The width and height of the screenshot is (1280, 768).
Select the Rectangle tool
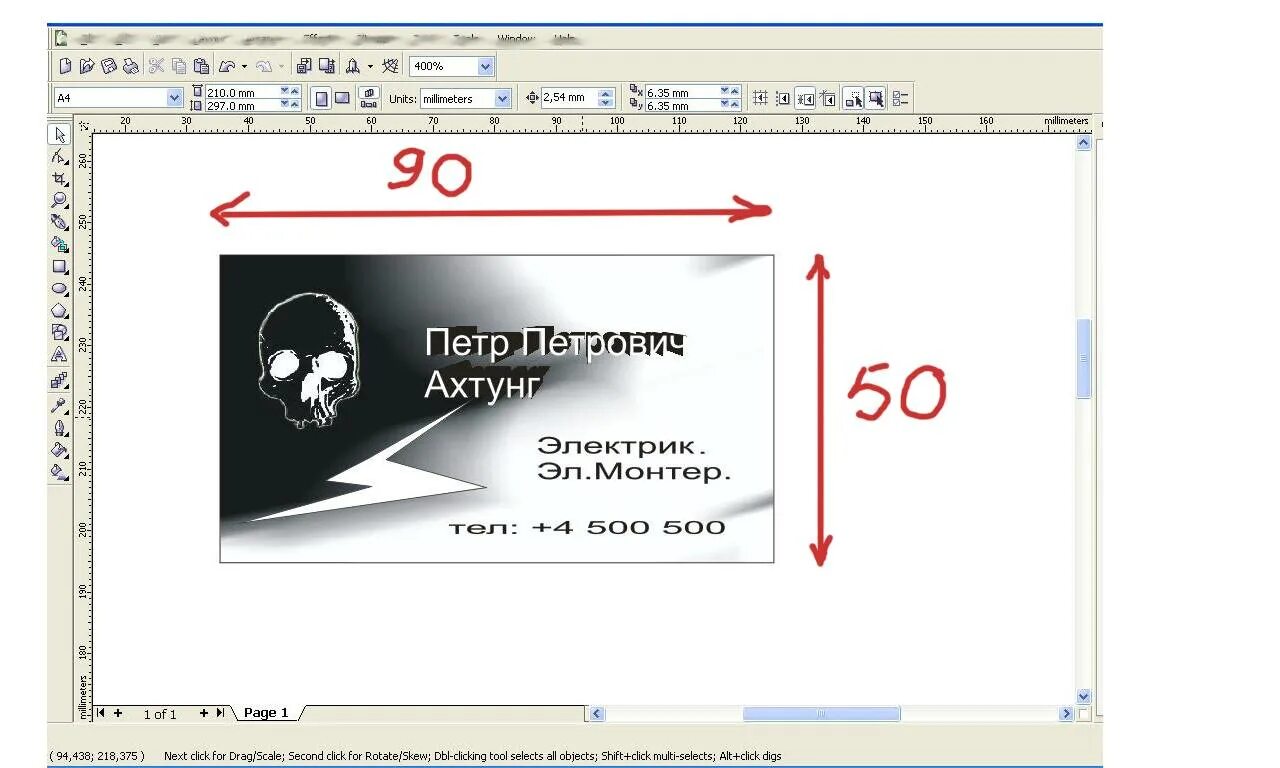pyautogui.click(x=60, y=267)
